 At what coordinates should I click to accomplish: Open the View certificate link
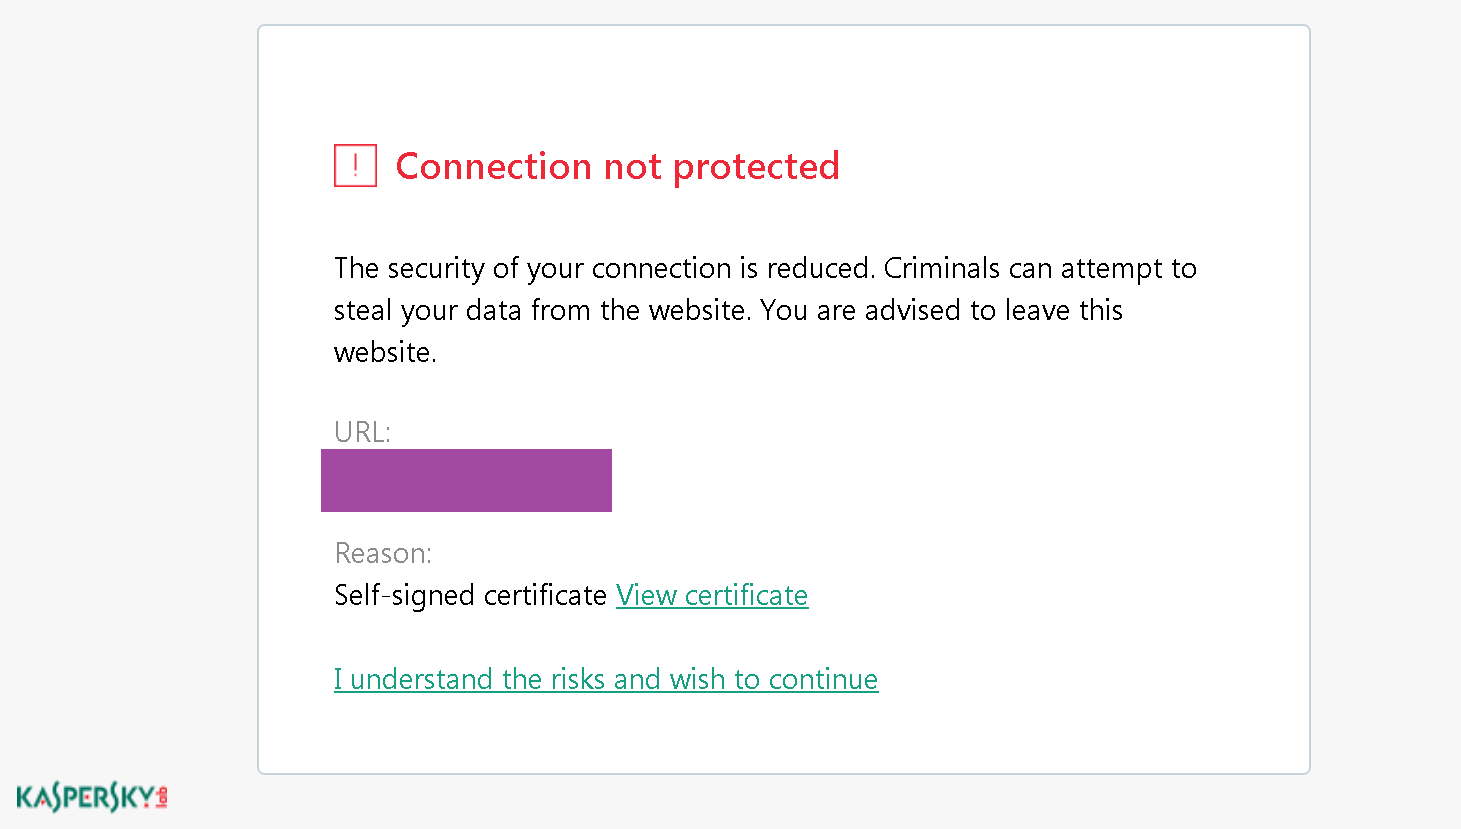(712, 595)
